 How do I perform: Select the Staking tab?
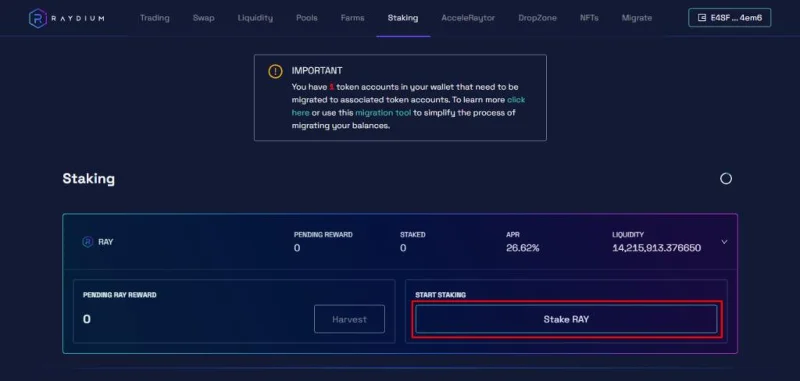click(403, 18)
